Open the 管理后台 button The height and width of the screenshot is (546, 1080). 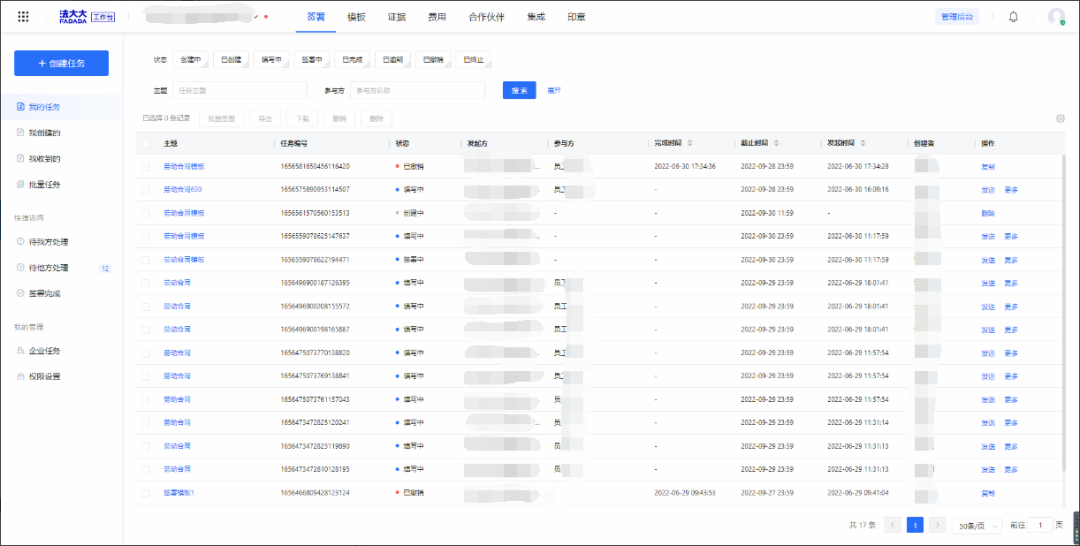tap(957, 17)
